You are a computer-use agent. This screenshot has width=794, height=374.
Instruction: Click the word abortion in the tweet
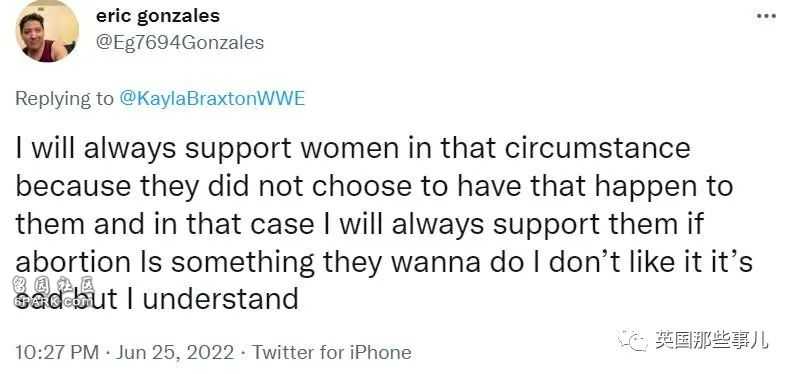tap(73, 262)
